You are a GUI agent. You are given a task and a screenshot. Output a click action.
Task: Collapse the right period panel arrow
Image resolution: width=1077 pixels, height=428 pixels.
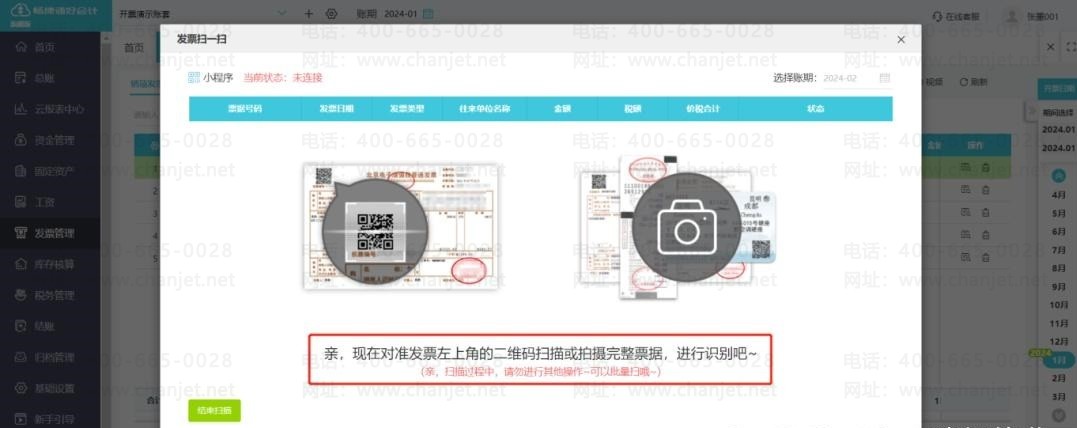pos(1030,111)
